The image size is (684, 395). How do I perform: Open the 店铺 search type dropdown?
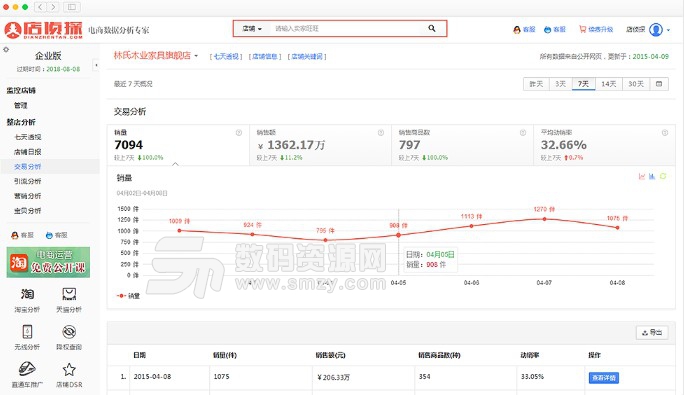(252, 28)
